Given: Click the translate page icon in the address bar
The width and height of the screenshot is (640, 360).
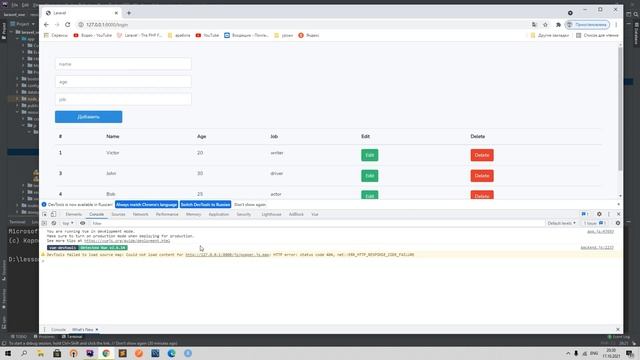Looking at the screenshot, I should point(534,24).
